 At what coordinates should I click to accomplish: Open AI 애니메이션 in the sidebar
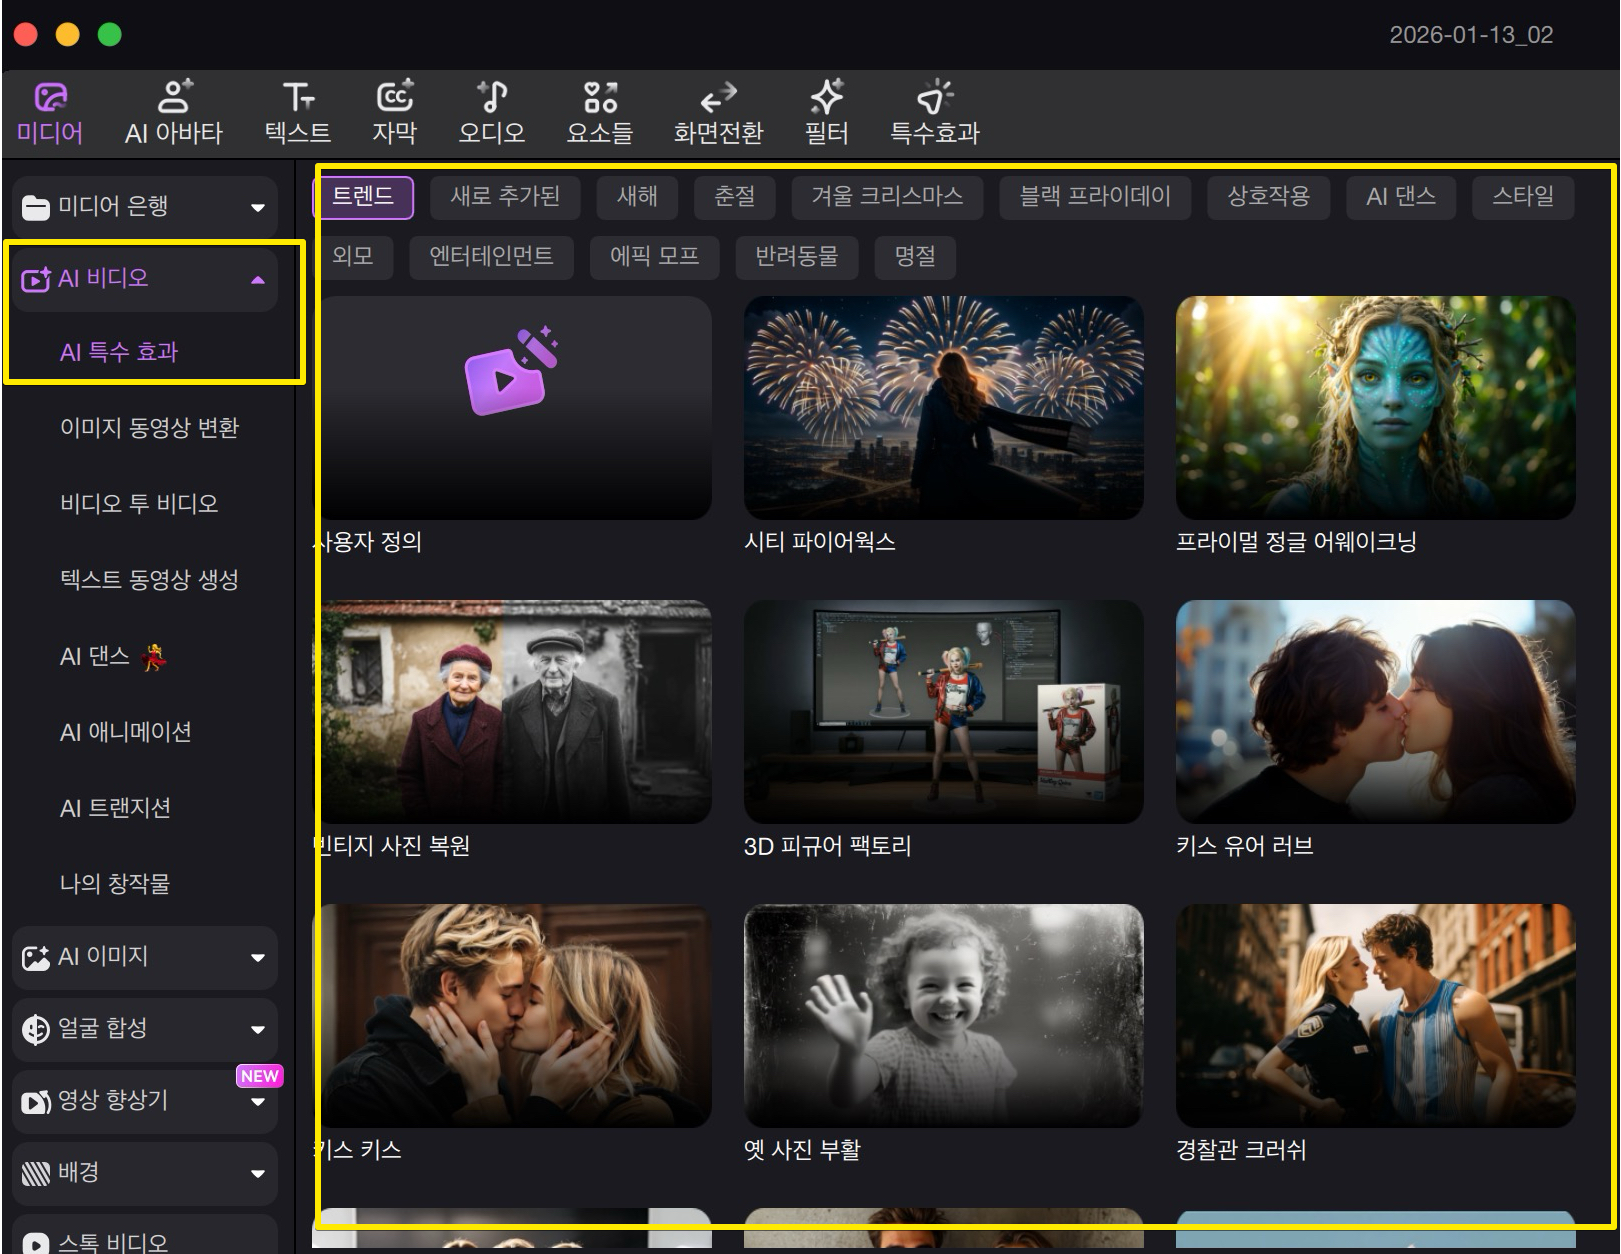coord(126,733)
